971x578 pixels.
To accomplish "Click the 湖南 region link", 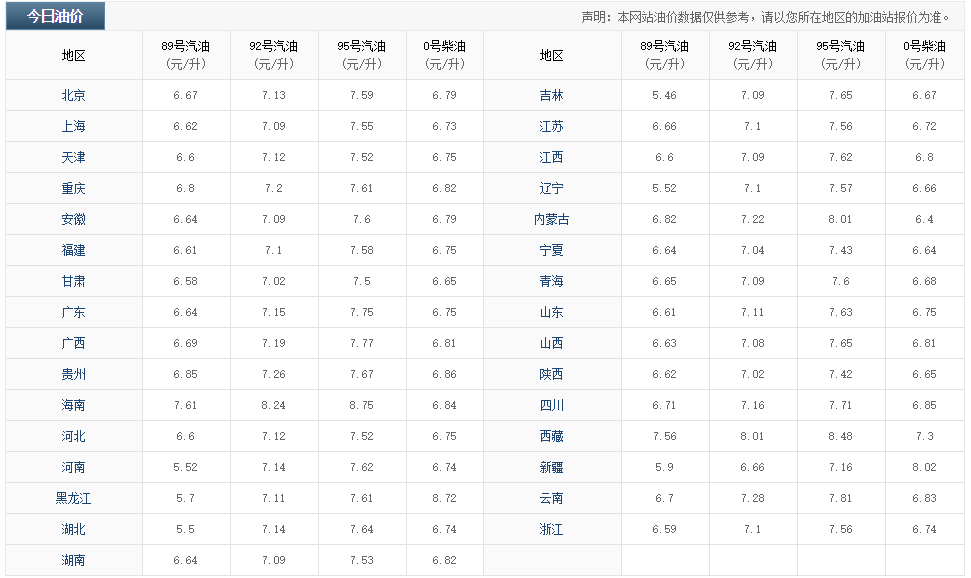I will click(73, 561).
